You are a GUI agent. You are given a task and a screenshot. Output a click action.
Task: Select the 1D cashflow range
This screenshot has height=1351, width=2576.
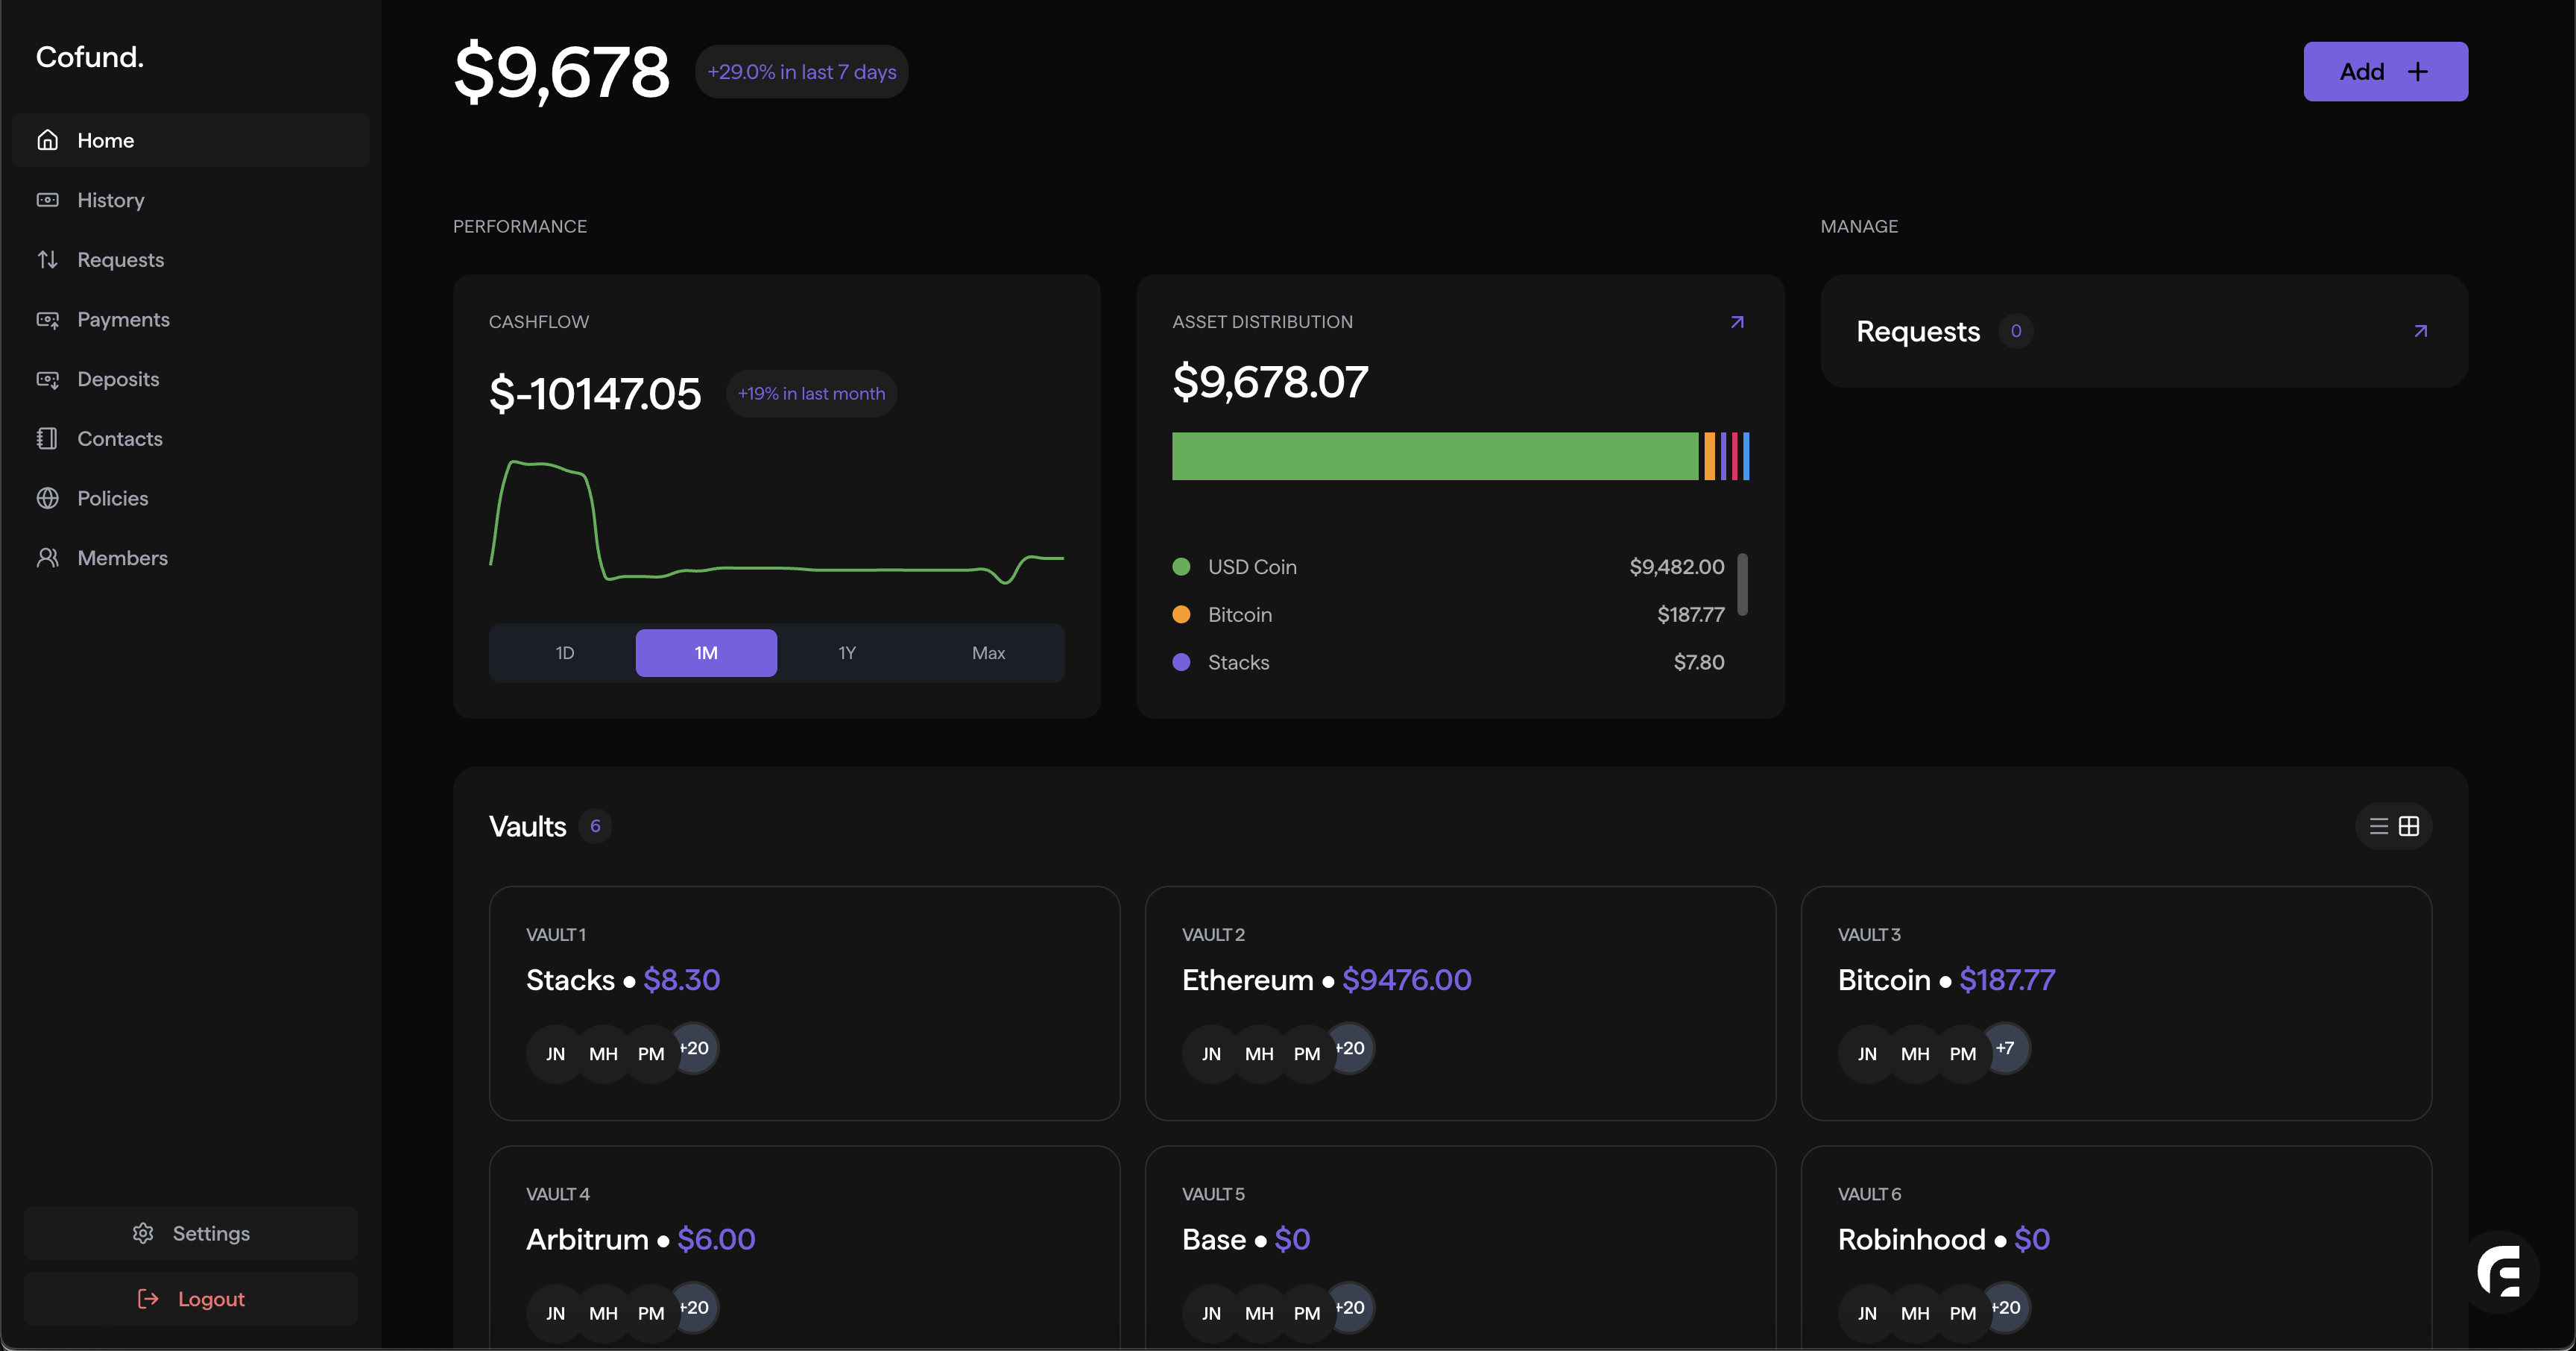tap(564, 653)
